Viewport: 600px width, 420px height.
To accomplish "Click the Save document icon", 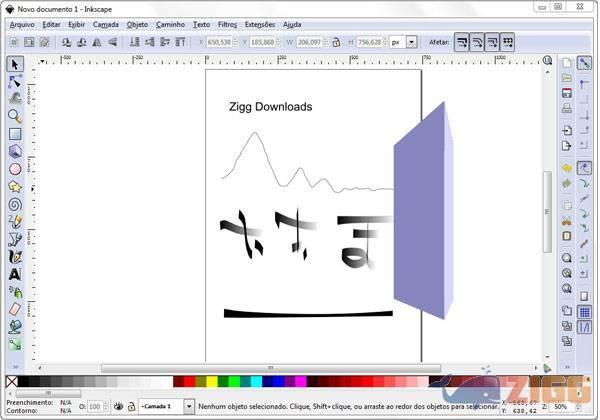I will 567,93.
